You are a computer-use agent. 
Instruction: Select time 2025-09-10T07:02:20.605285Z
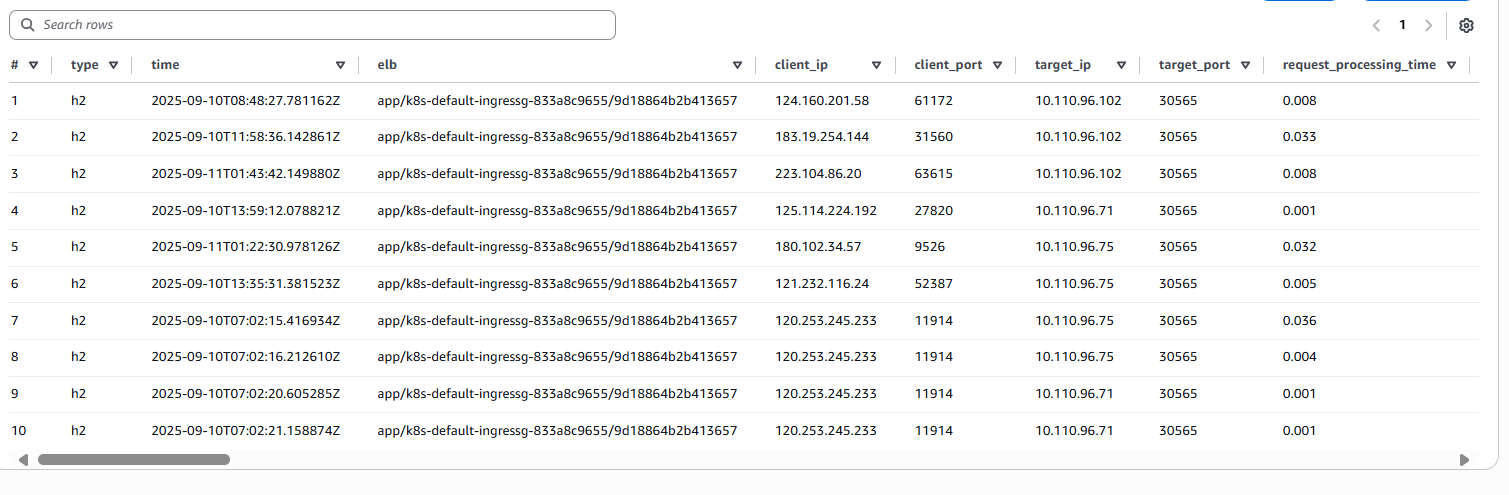pos(246,394)
